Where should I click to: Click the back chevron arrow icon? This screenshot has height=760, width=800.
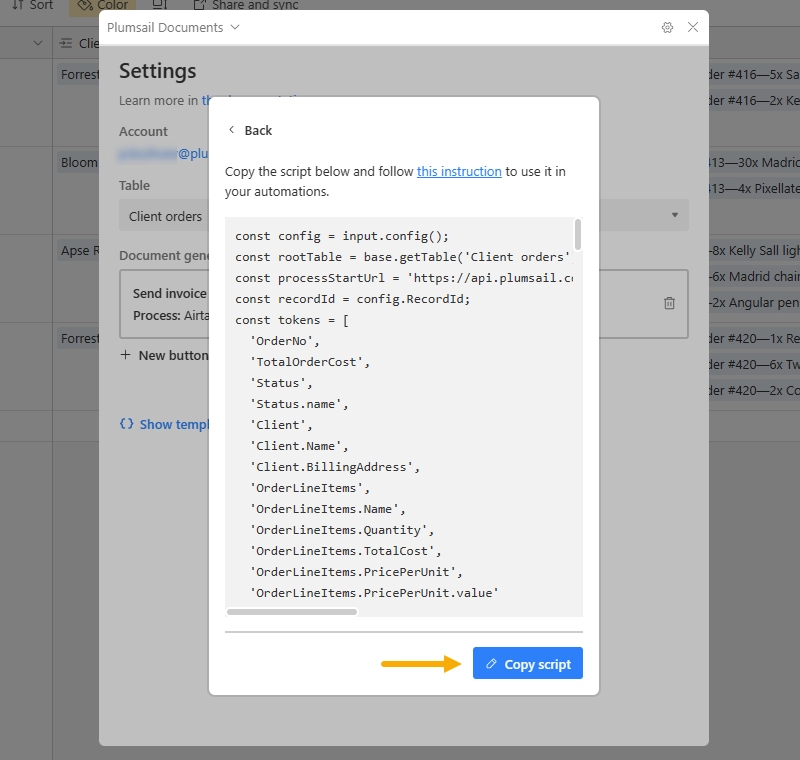[x=232, y=130]
